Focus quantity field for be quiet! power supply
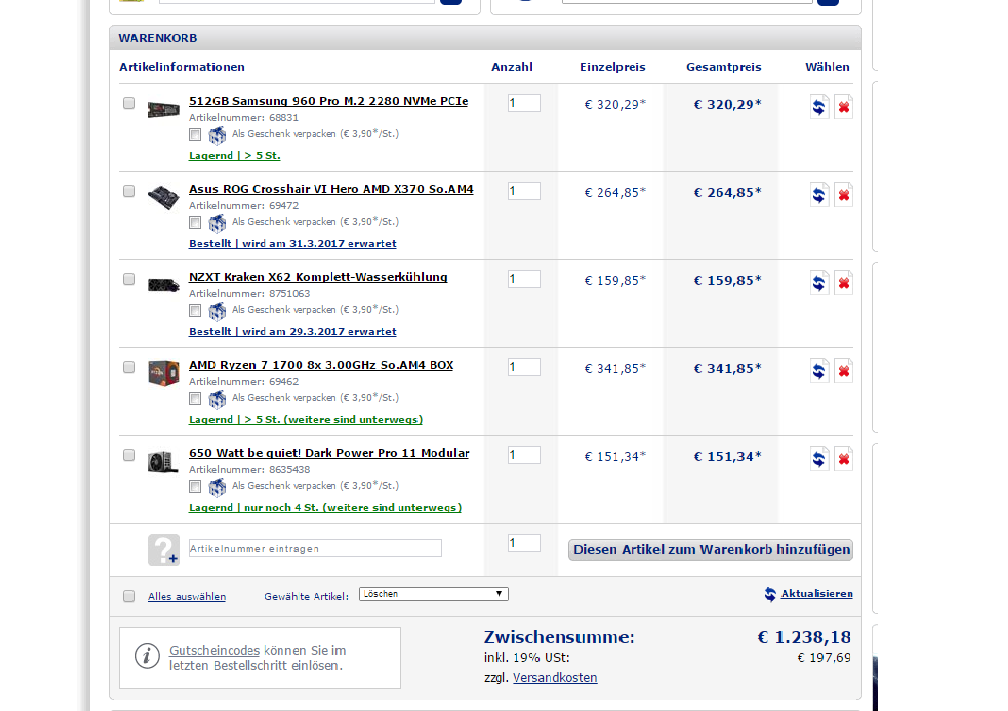Image resolution: width=1008 pixels, height=711 pixels. click(524, 455)
